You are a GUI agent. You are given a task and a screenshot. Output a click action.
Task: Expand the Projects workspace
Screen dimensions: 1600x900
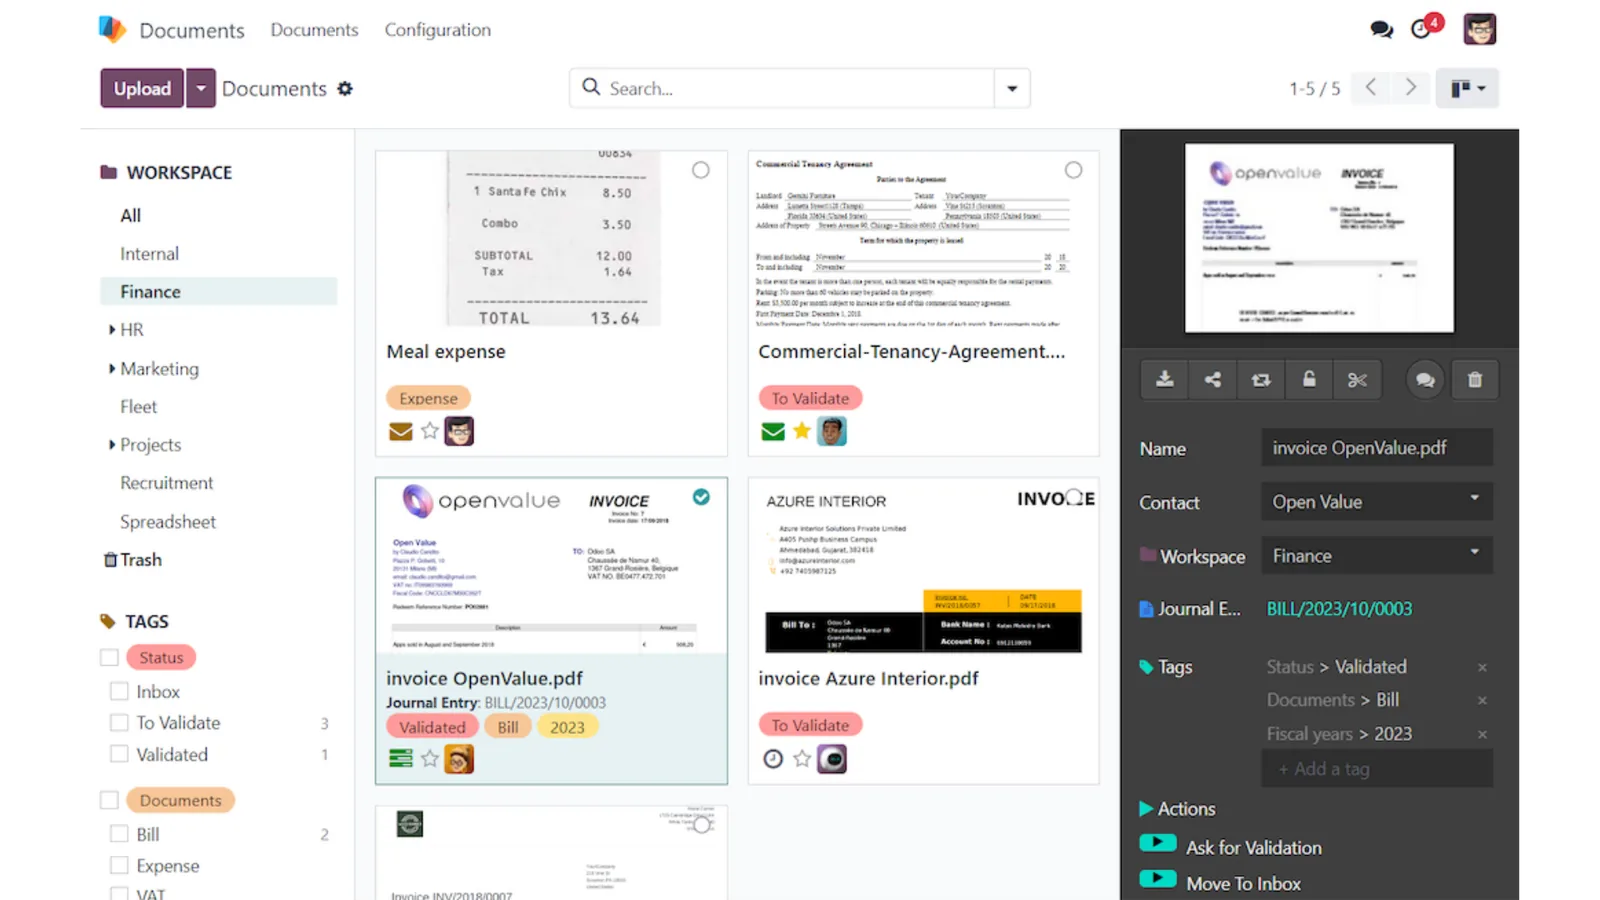[112, 445]
